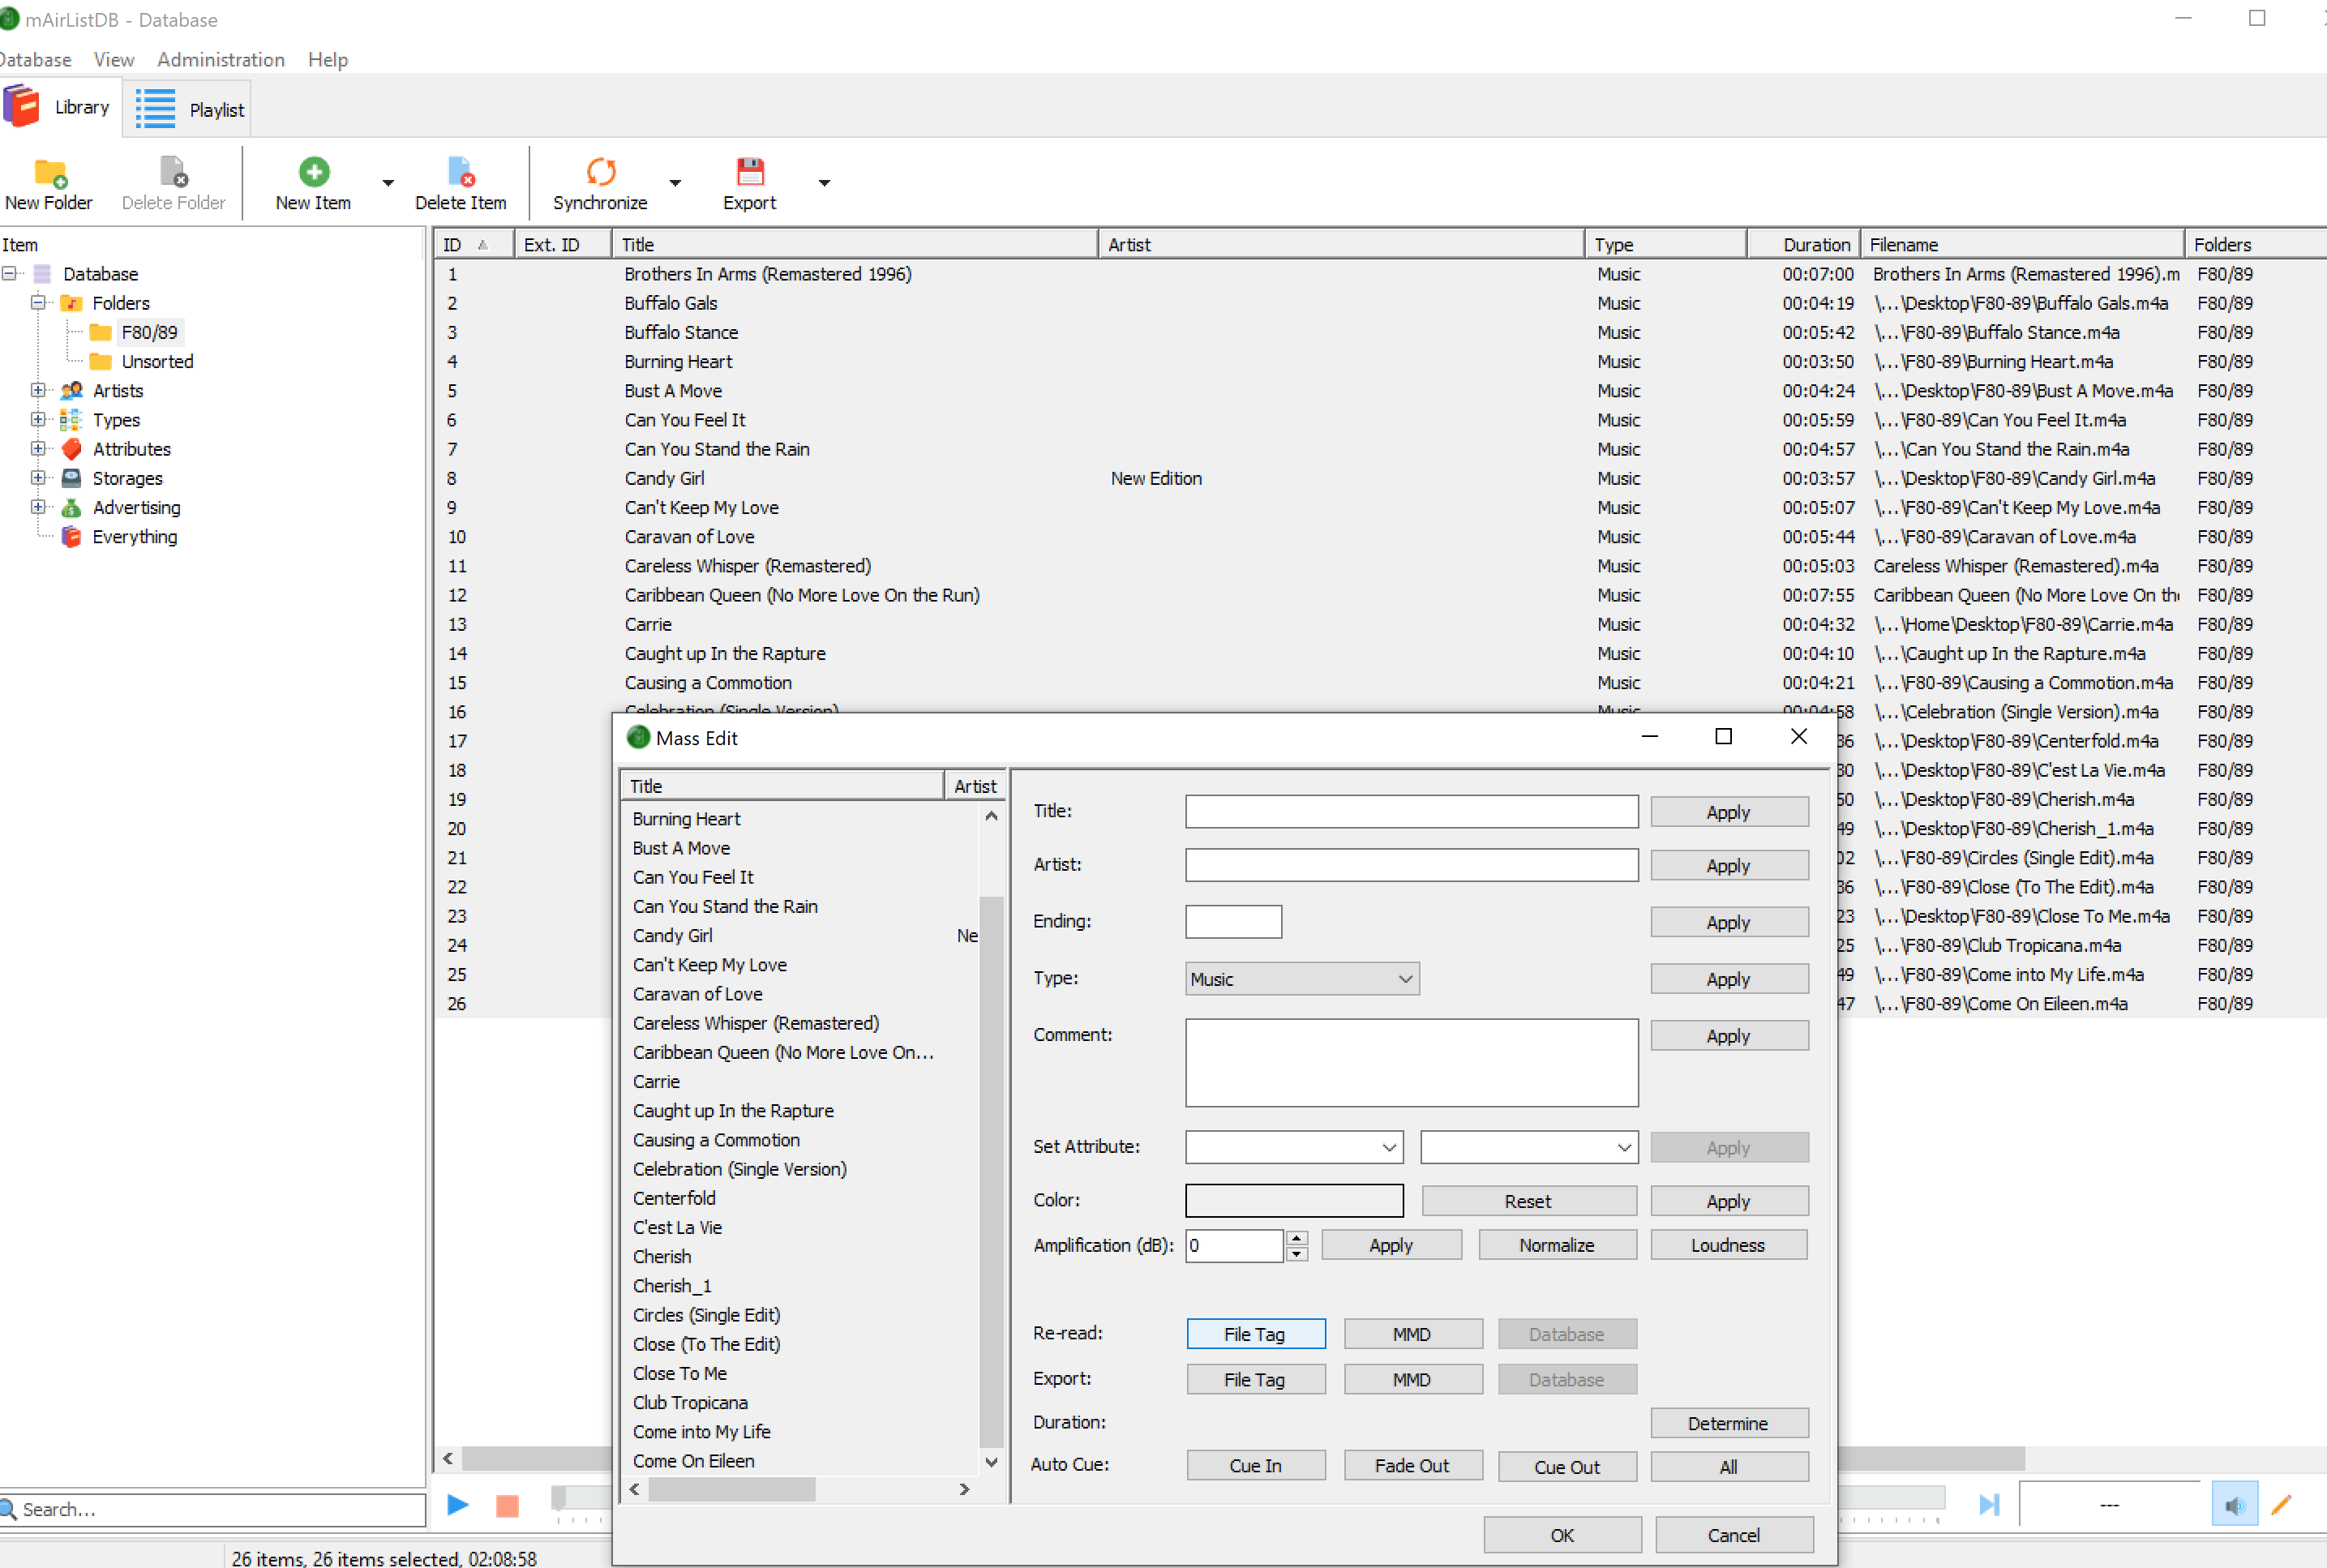
Task: Open the Synchronize dropdown arrow
Action: (675, 183)
